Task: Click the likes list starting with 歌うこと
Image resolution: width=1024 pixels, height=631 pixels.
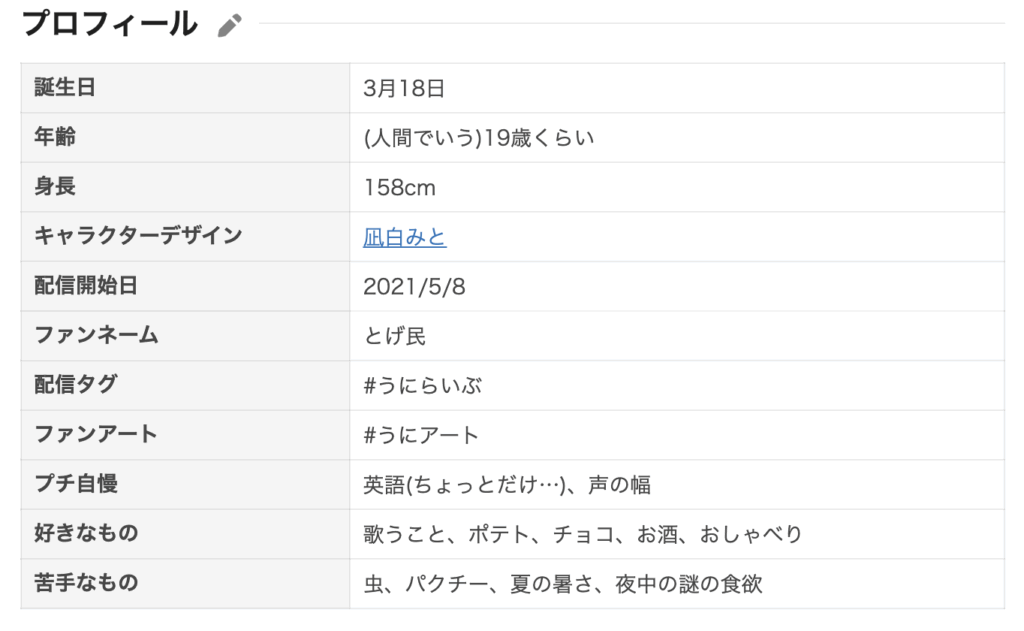Action: (583, 534)
